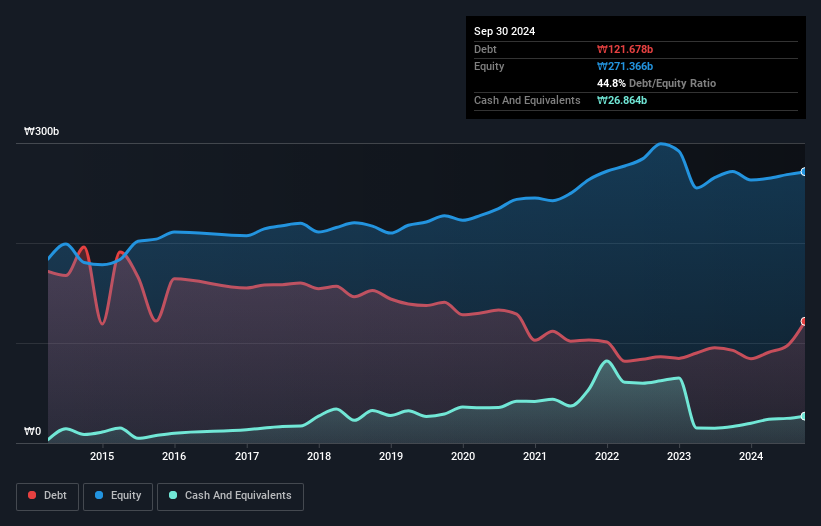Click the Debt row label in tooltip
Image resolution: width=821 pixels, height=526 pixels.
click(x=485, y=49)
